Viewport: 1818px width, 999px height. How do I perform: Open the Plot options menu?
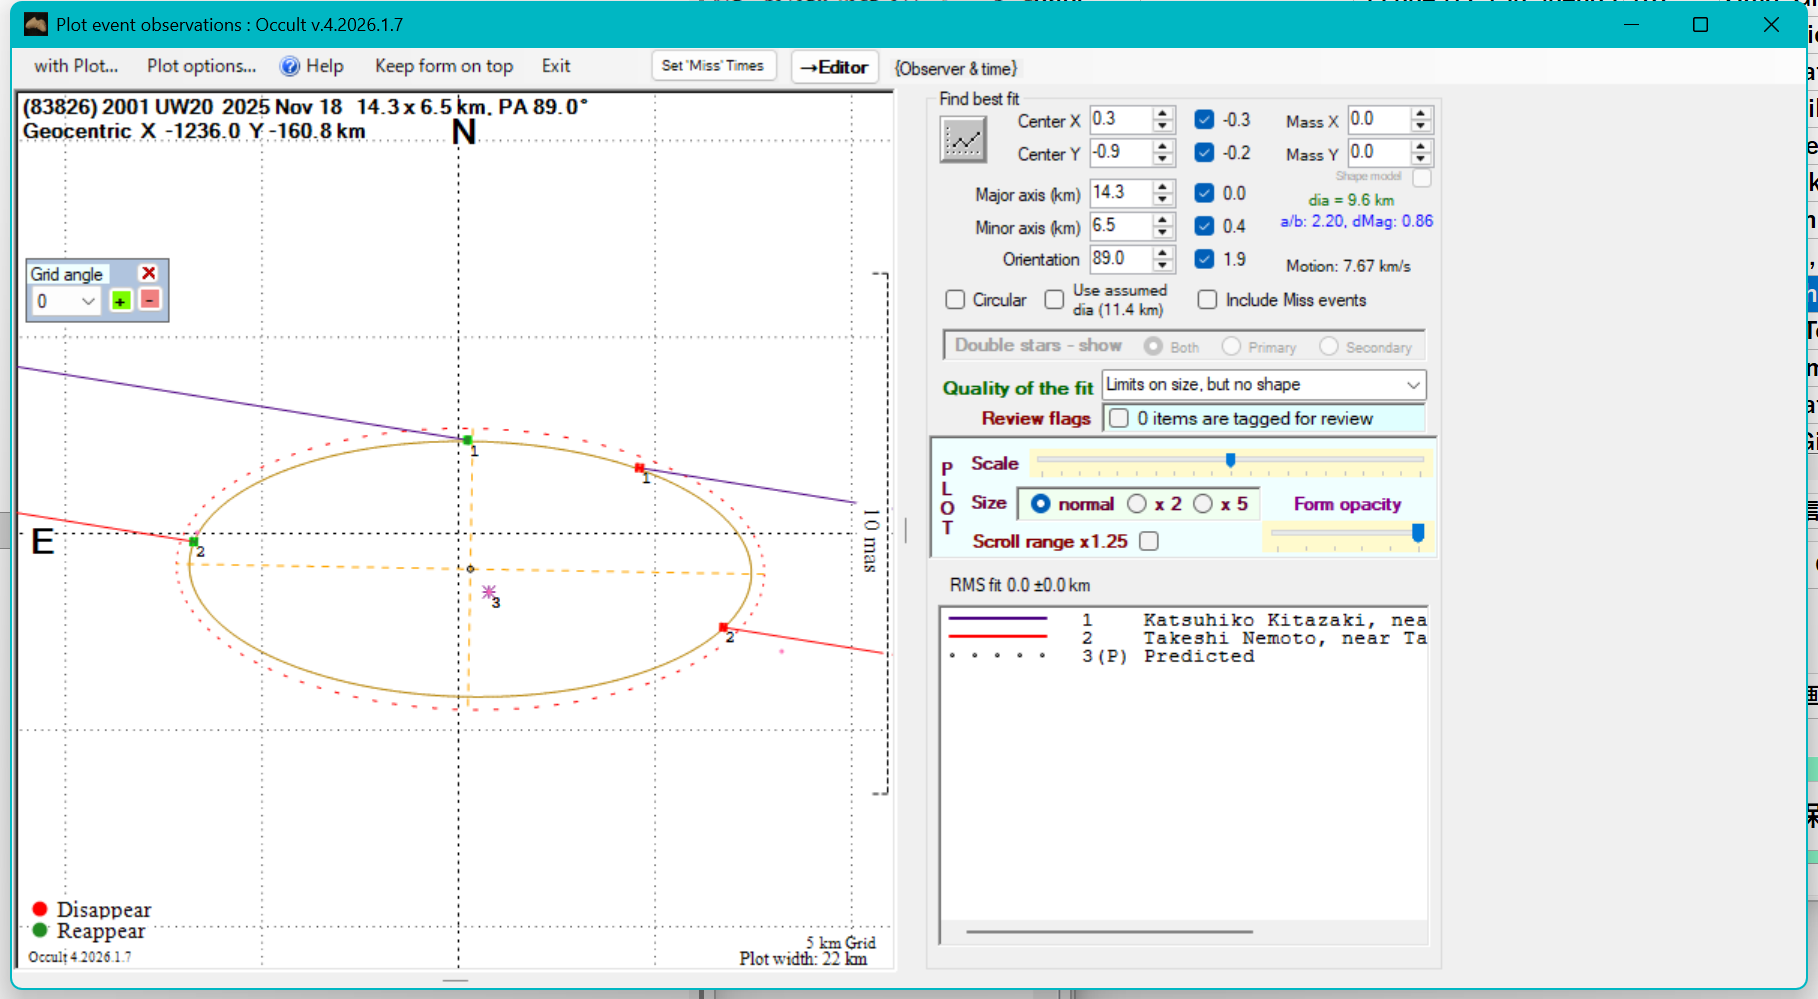[201, 66]
